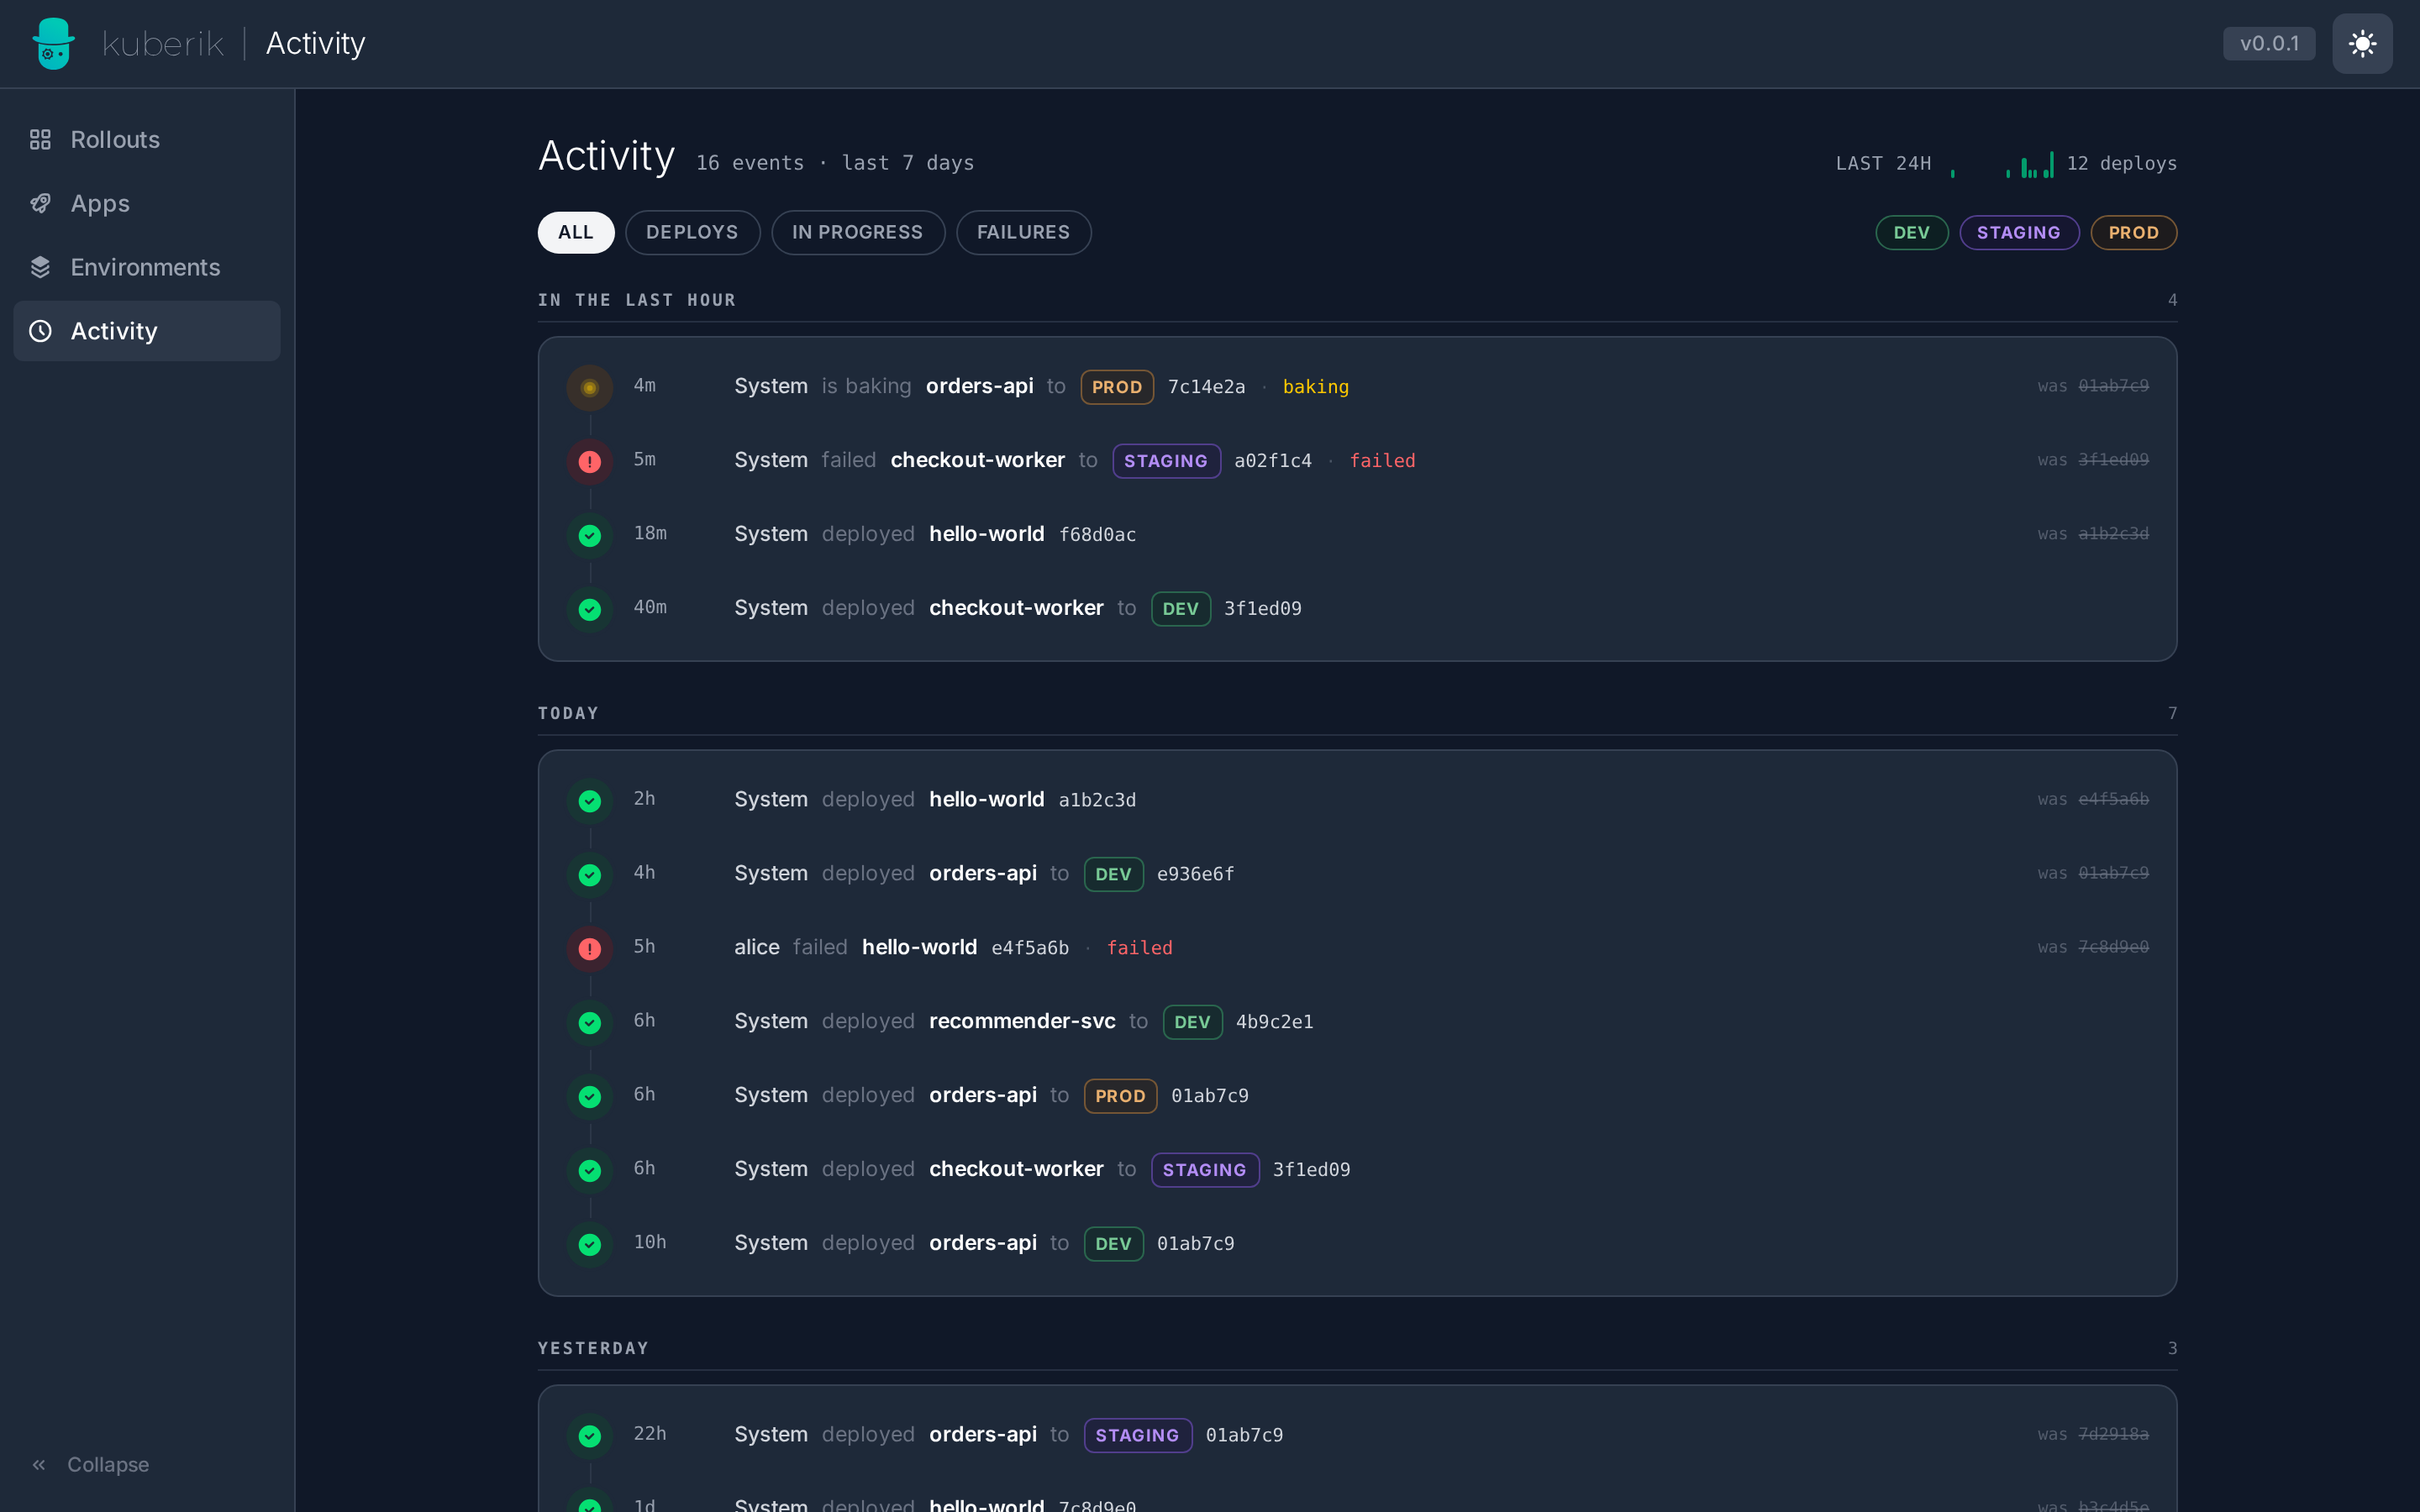
Task: Click baking status icon for orders-api 7c14e2a
Action: (x=590, y=388)
